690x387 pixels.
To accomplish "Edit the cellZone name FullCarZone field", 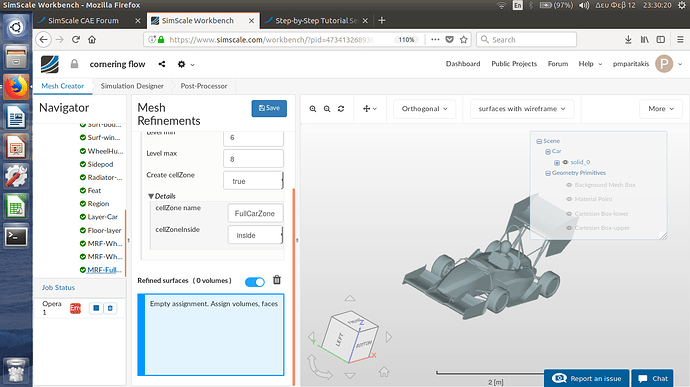I will pos(255,213).
